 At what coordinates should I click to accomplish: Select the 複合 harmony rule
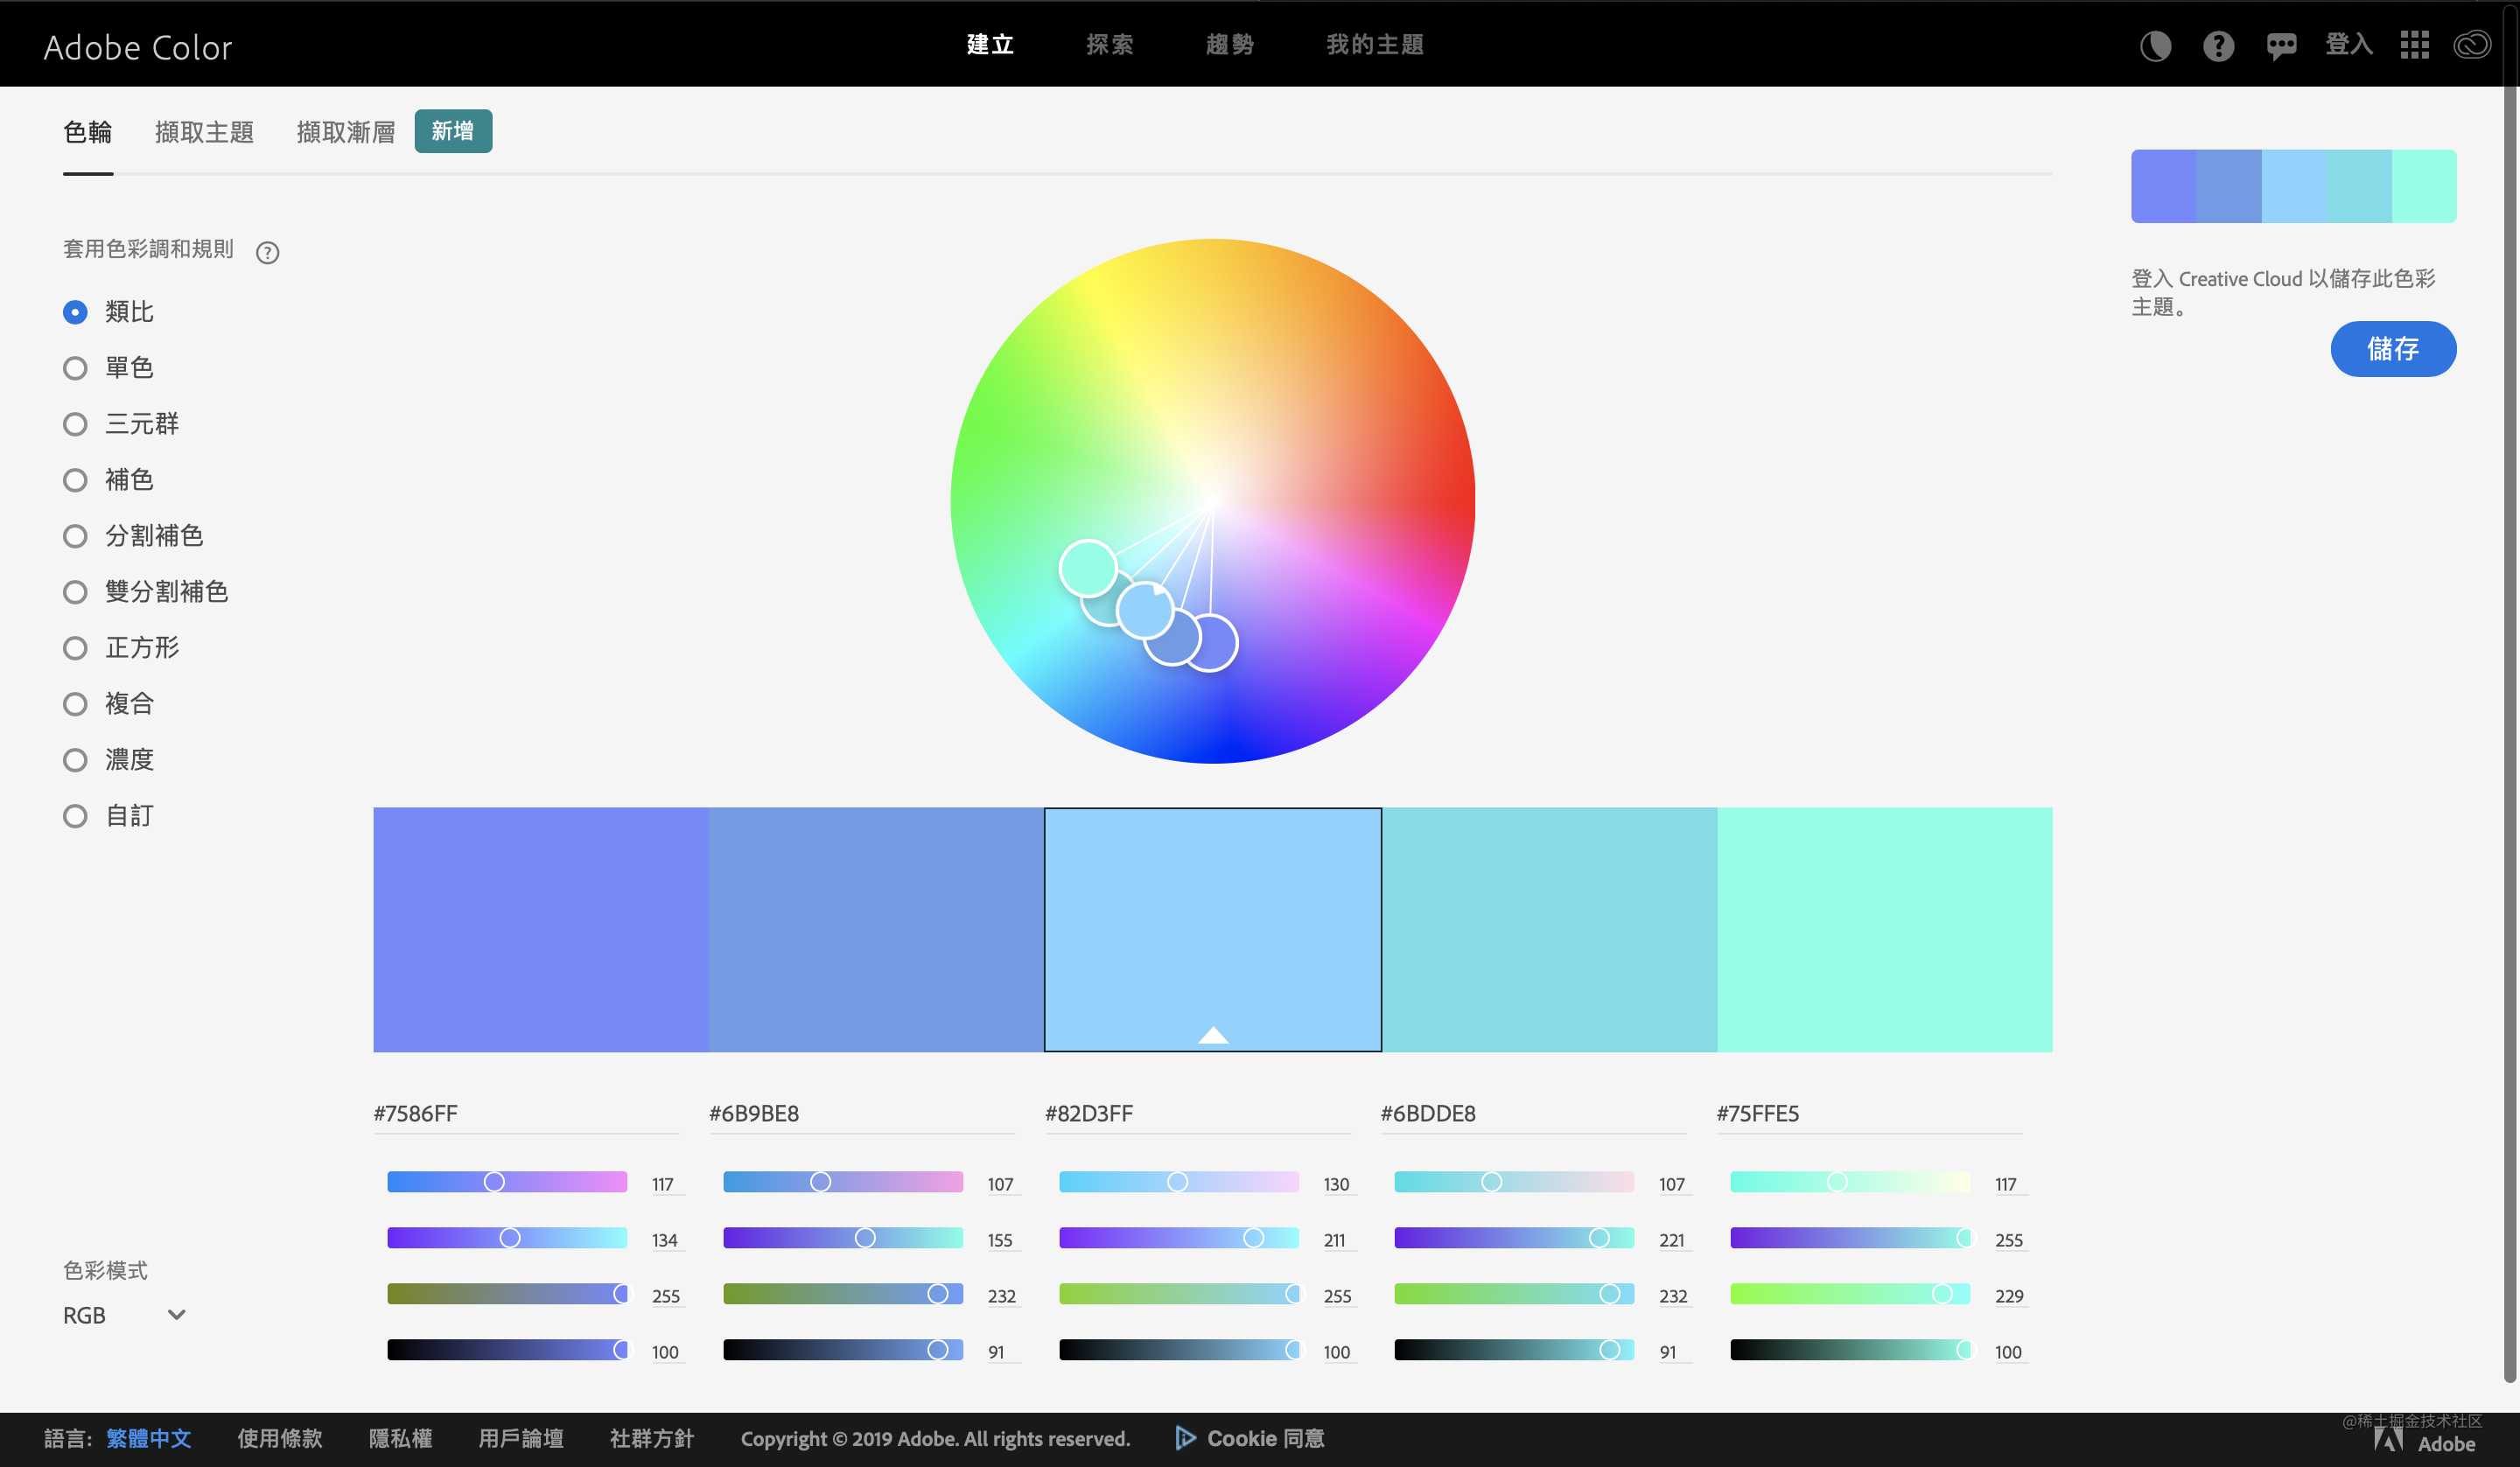click(x=108, y=704)
